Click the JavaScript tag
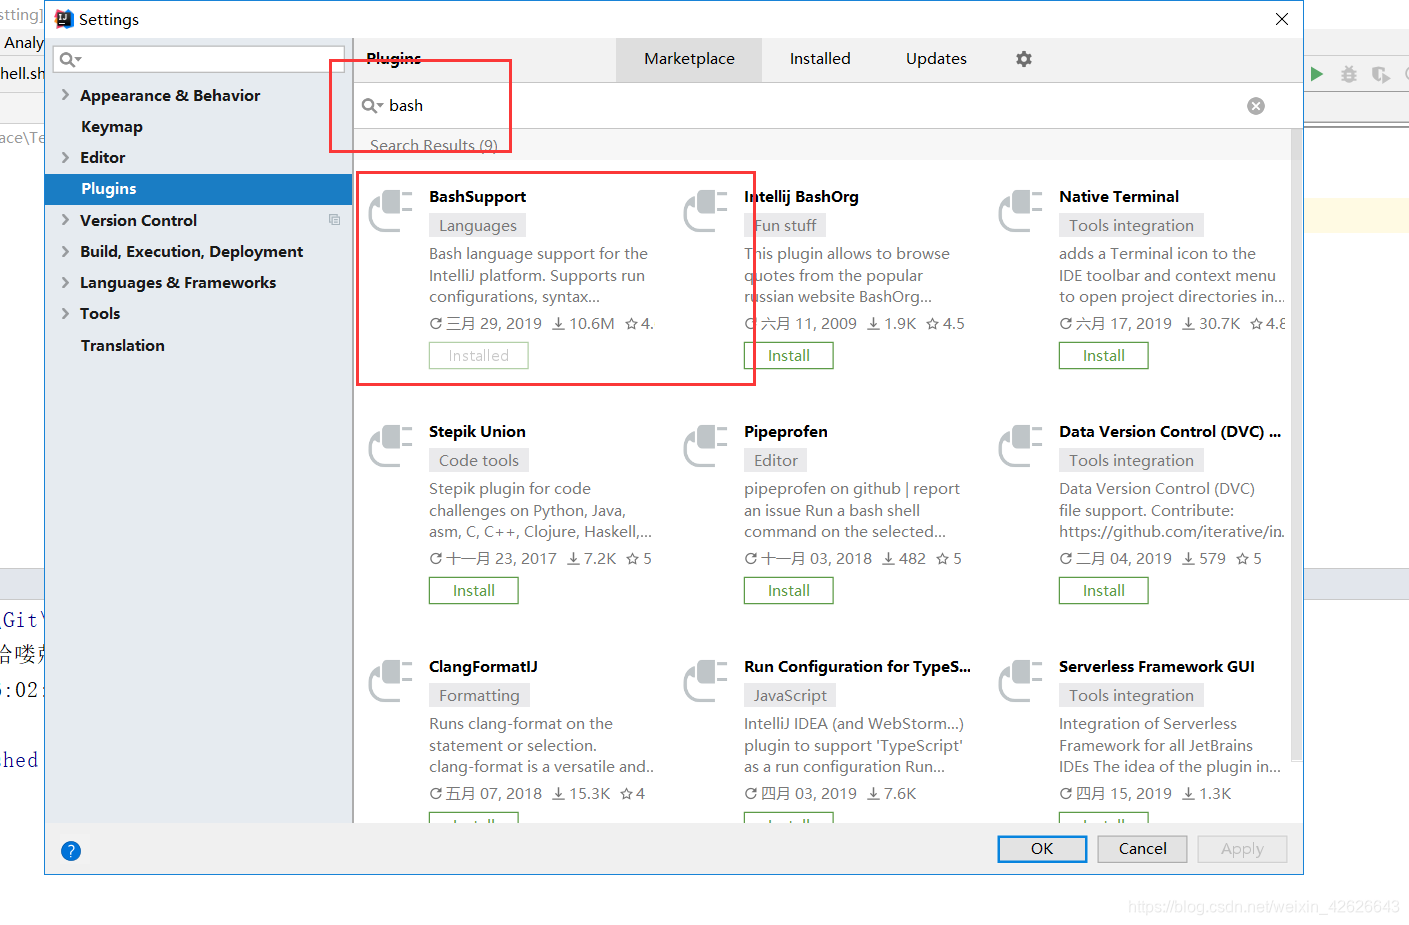Image resolution: width=1409 pixels, height=925 pixels. pos(790,696)
